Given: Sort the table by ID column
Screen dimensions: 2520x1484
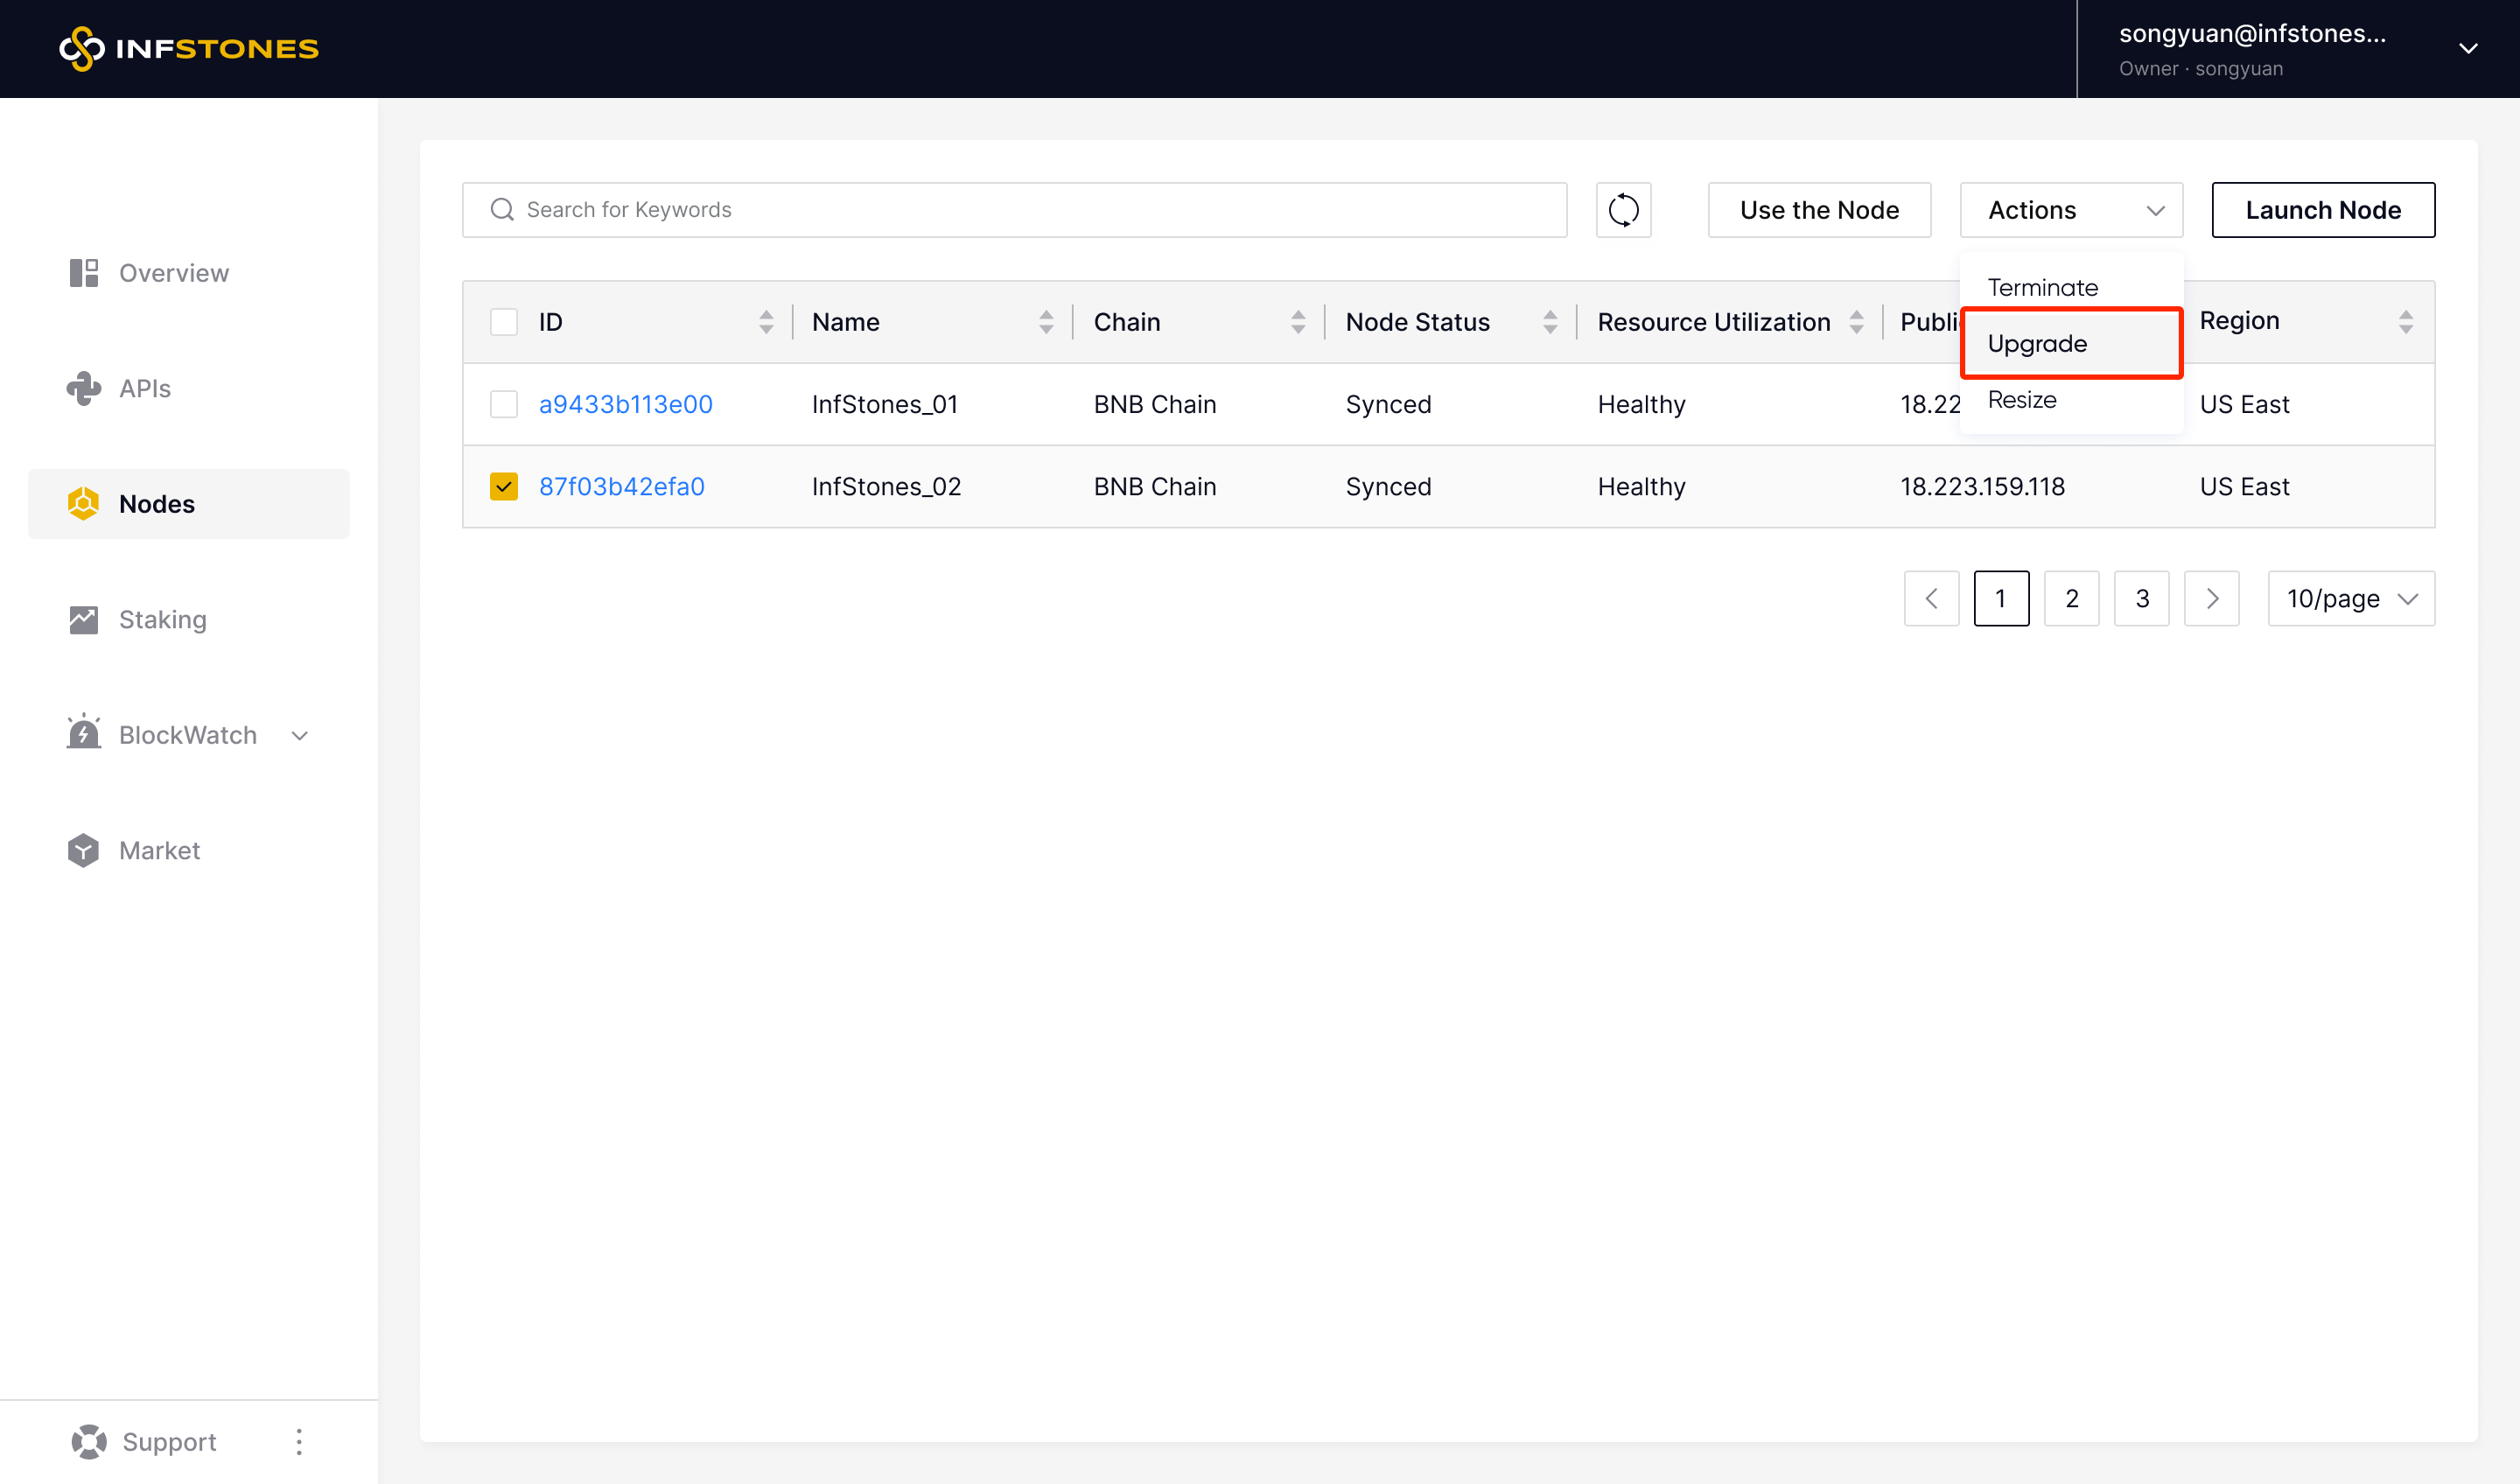Looking at the screenshot, I should pos(766,322).
